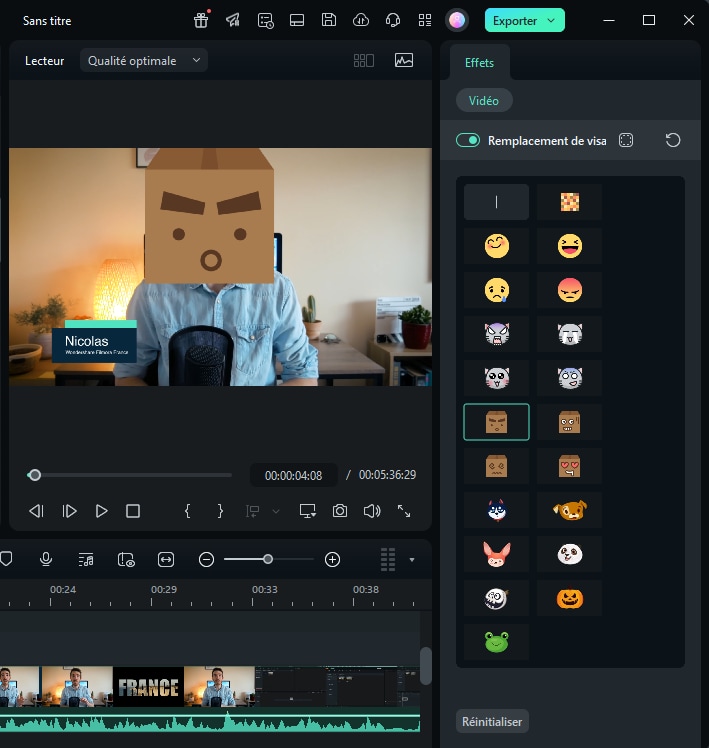
Task: Click the FRANCE clip thumbnail in timeline
Action: [x=148, y=687]
